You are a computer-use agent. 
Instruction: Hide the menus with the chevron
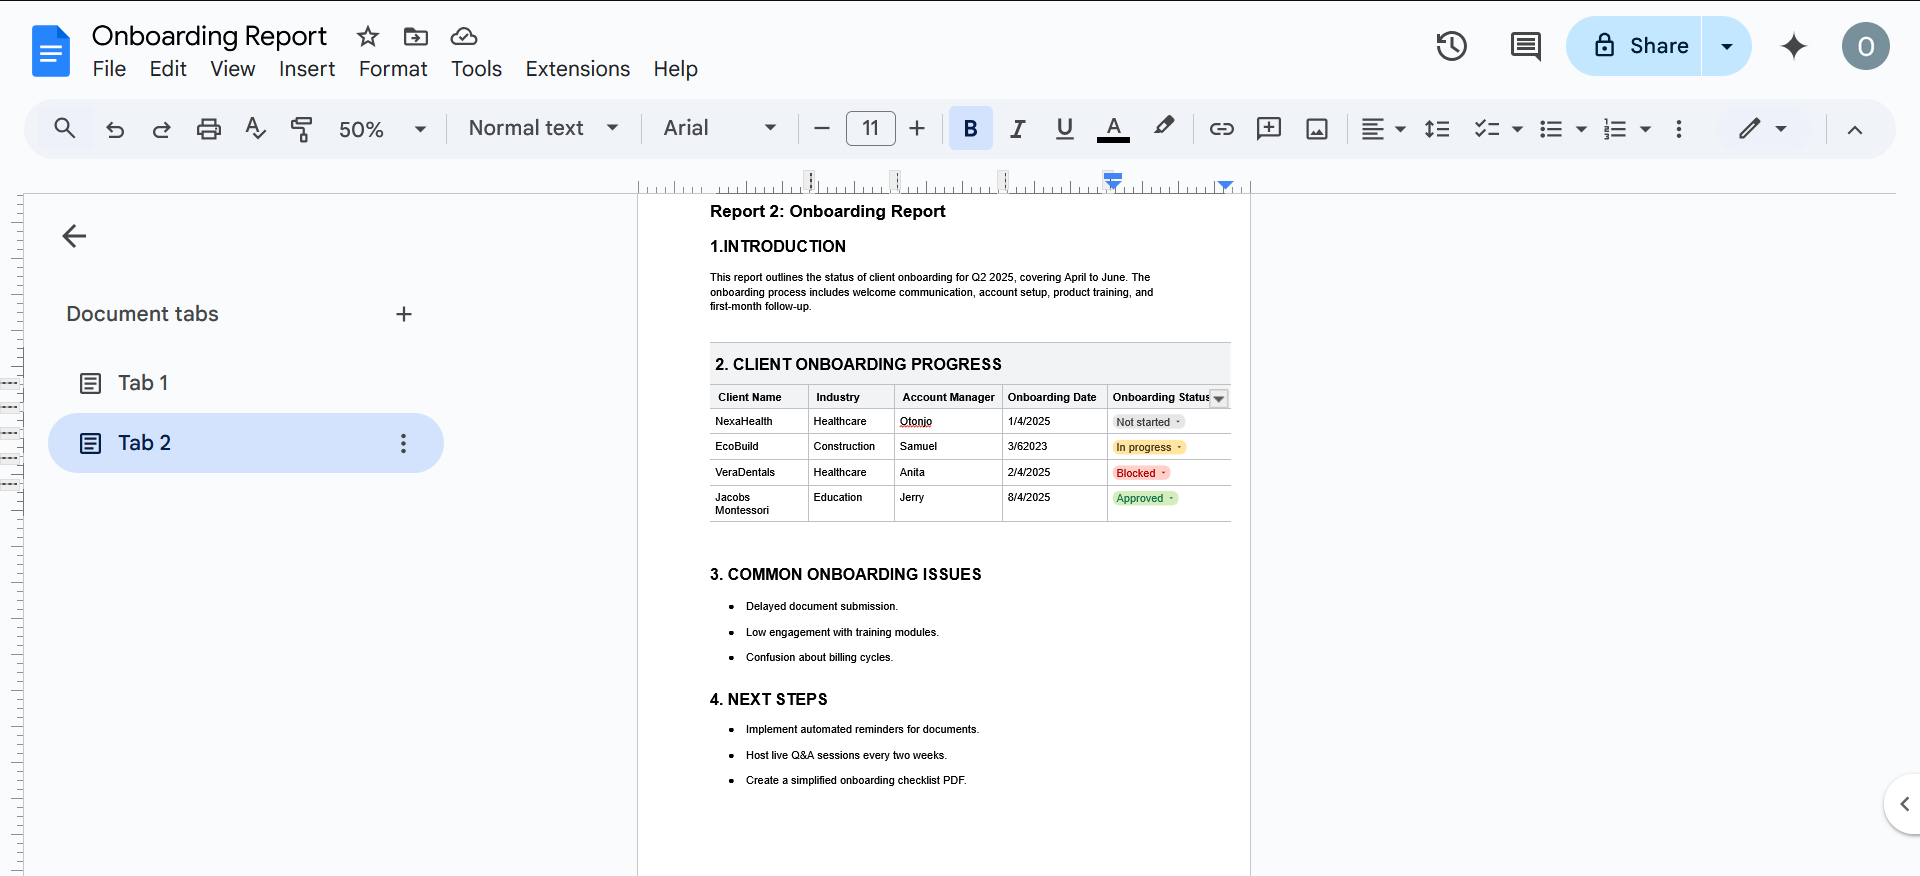pyautogui.click(x=1854, y=129)
